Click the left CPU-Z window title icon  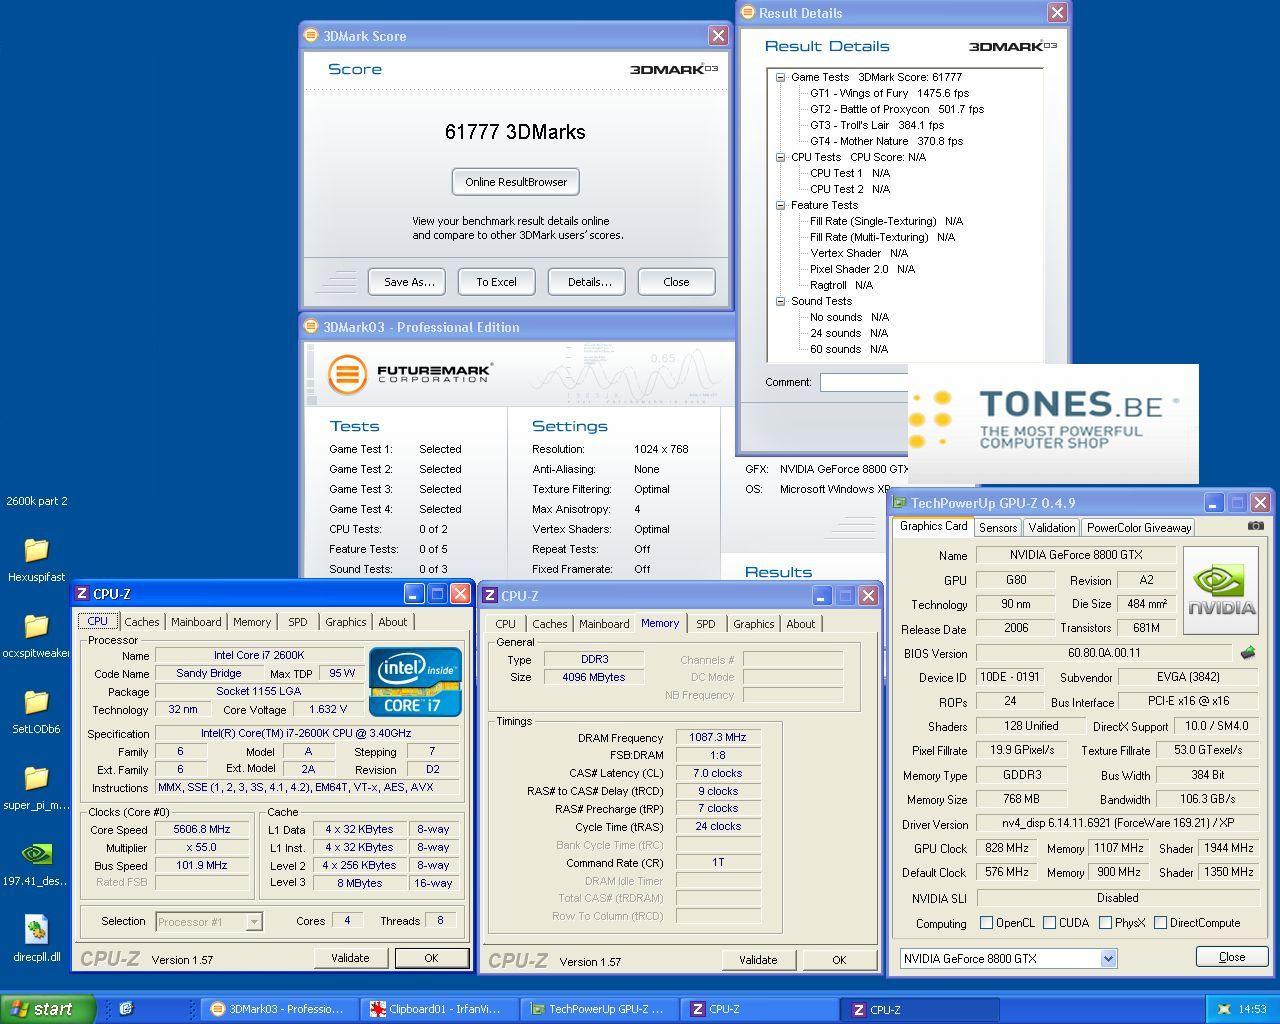click(82, 594)
